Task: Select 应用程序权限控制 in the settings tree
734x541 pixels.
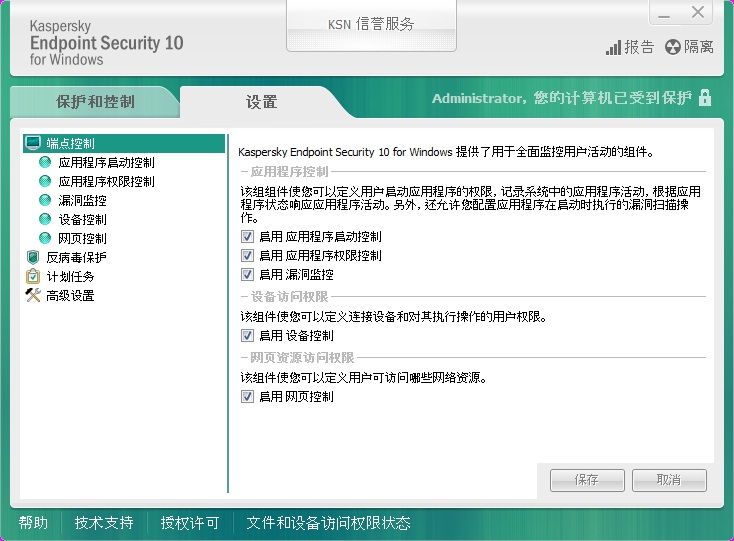Action: [x=106, y=182]
